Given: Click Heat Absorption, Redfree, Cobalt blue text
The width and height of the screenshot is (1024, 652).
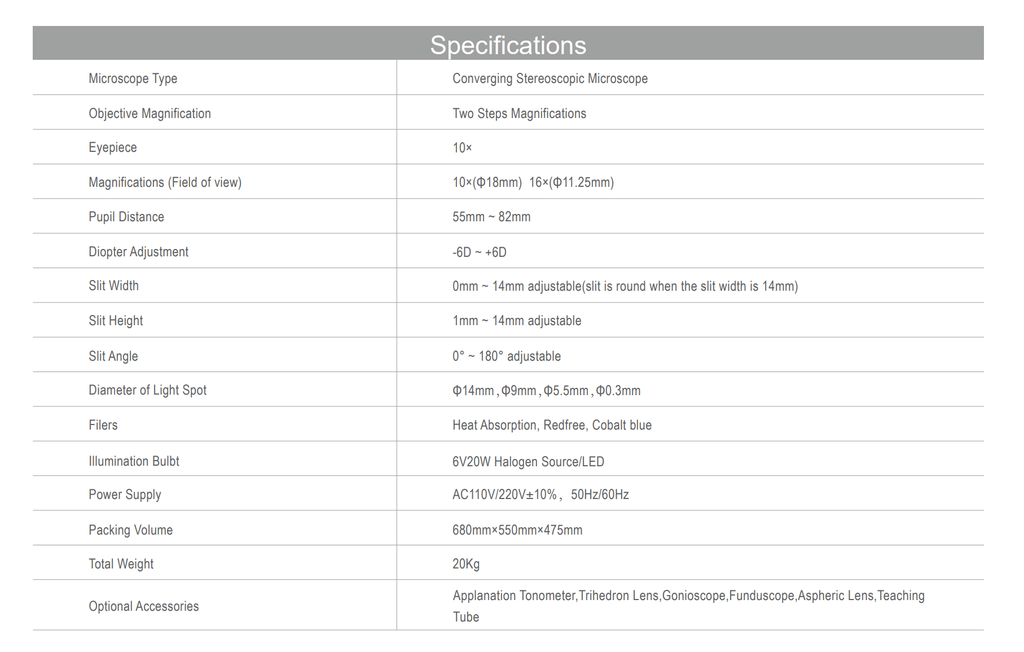Looking at the screenshot, I should pos(552,425).
